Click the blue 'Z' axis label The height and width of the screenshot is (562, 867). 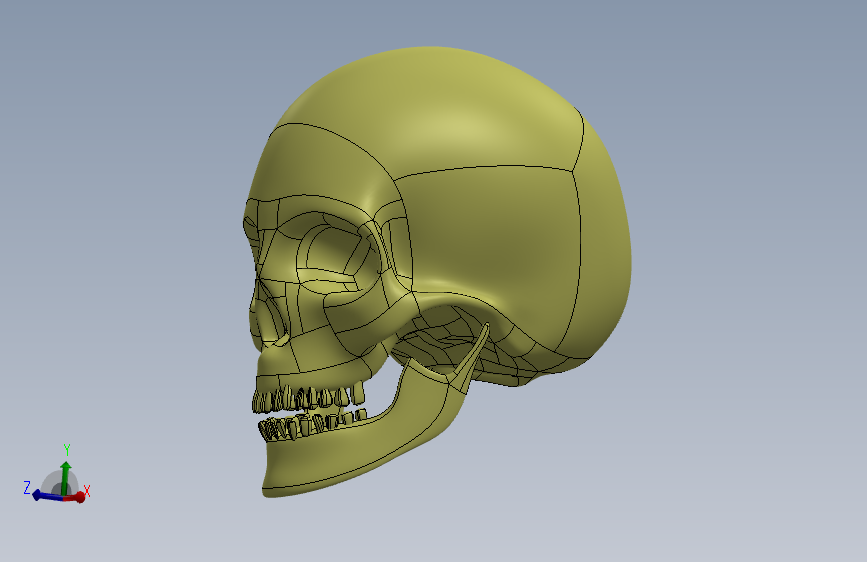[x=27, y=487]
